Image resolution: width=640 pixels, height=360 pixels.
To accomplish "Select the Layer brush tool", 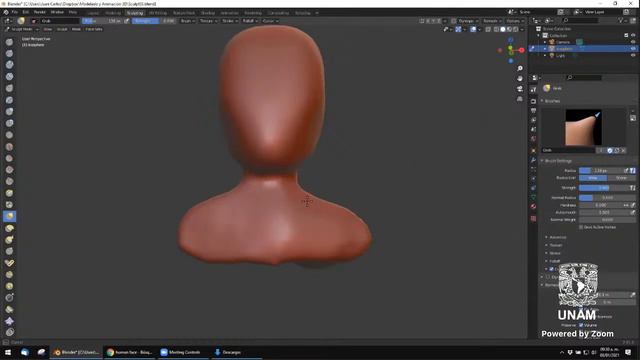I will click(x=9, y=100).
